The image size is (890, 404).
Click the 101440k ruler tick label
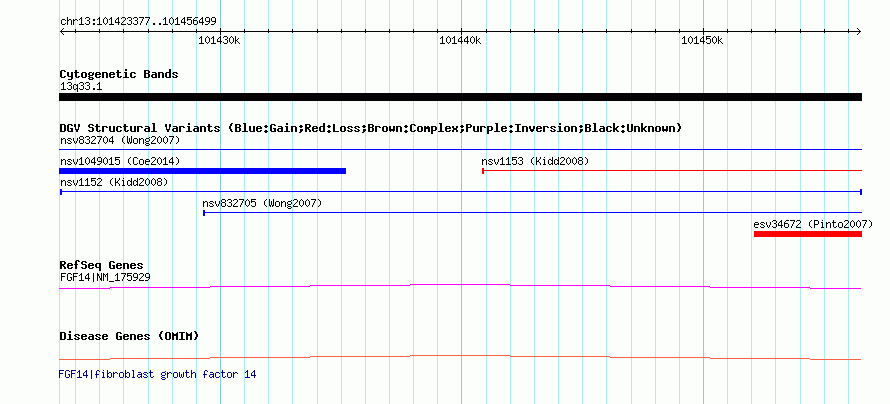[x=460, y=40]
